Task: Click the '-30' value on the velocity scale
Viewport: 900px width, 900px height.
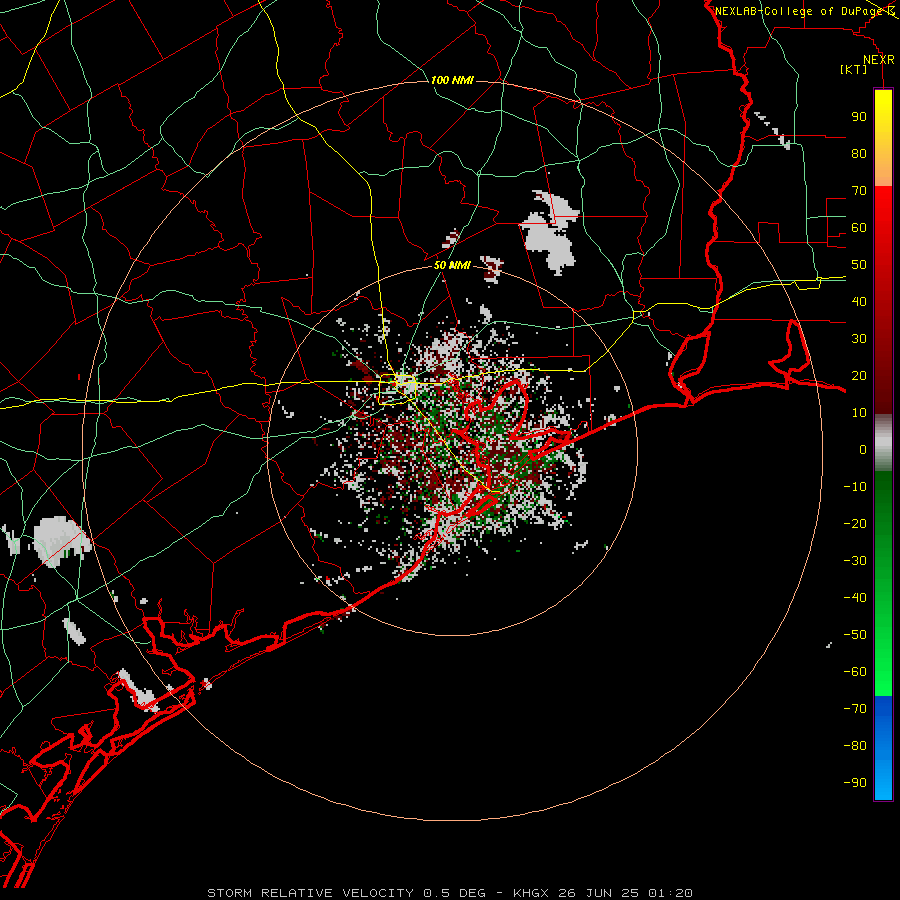Action: tap(855, 561)
